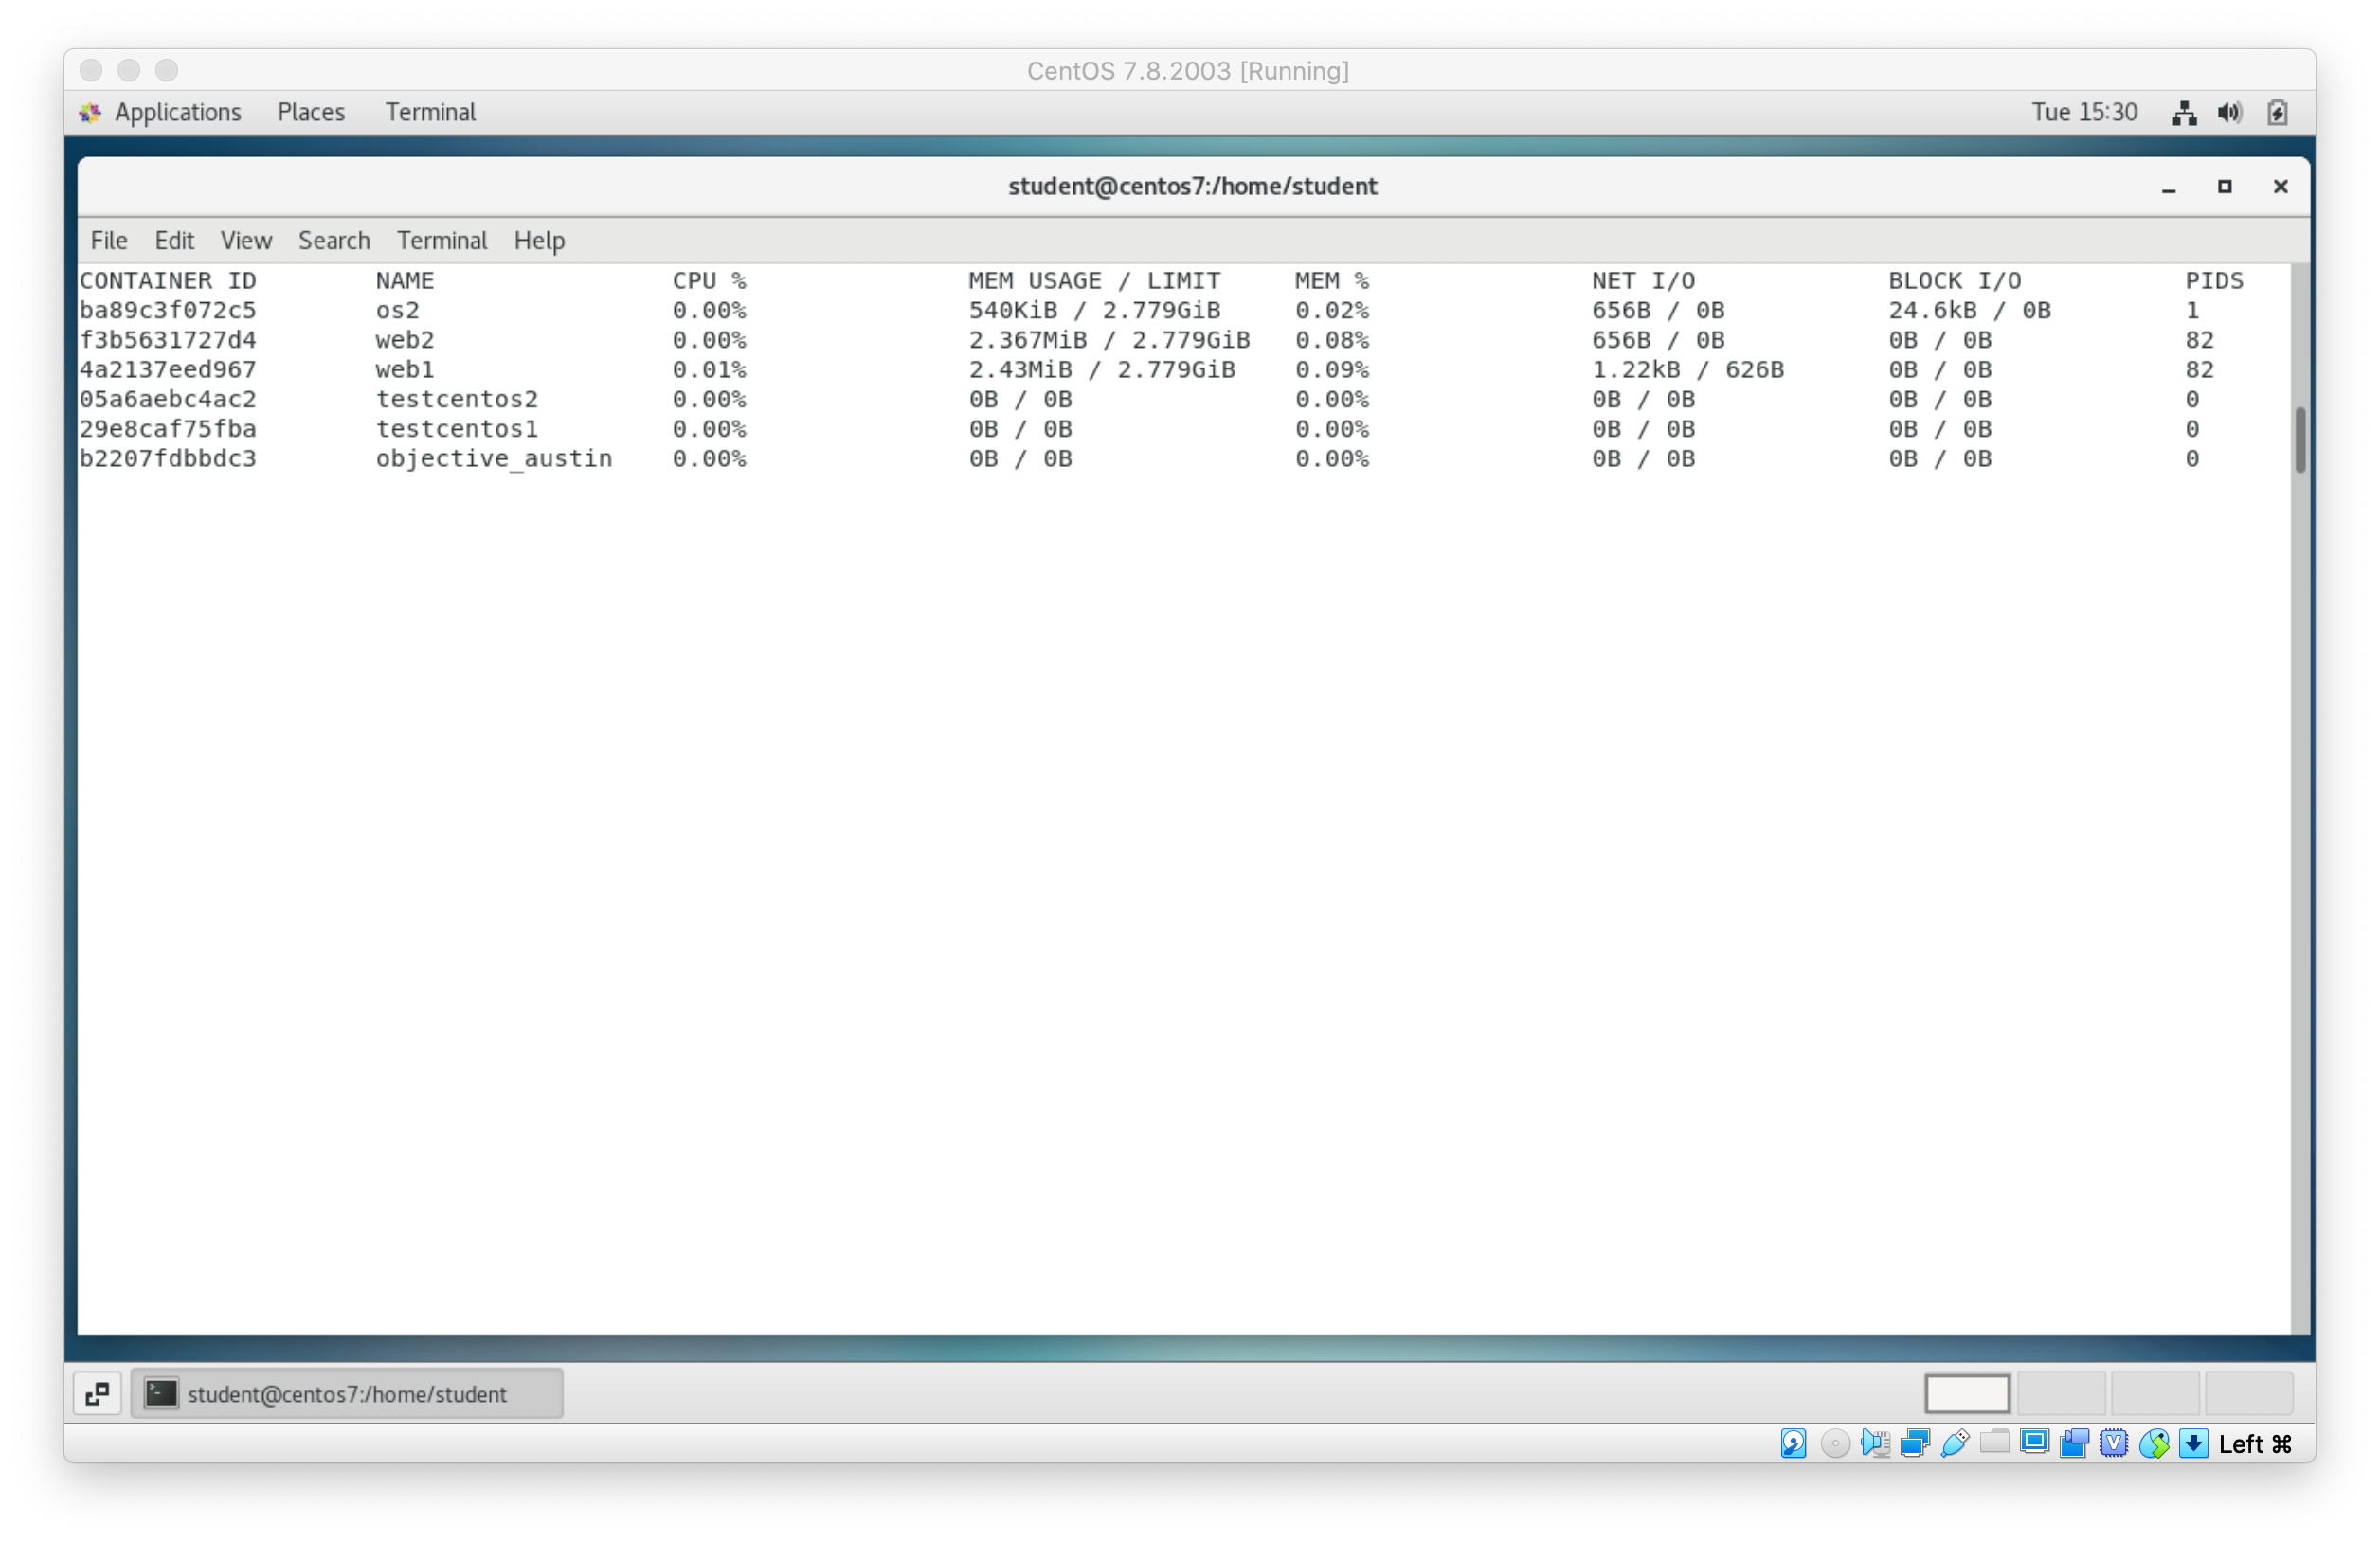Click the VirtualBox network adapters icon
The height and width of the screenshot is (1542, 2380).
[1915, 1443]
